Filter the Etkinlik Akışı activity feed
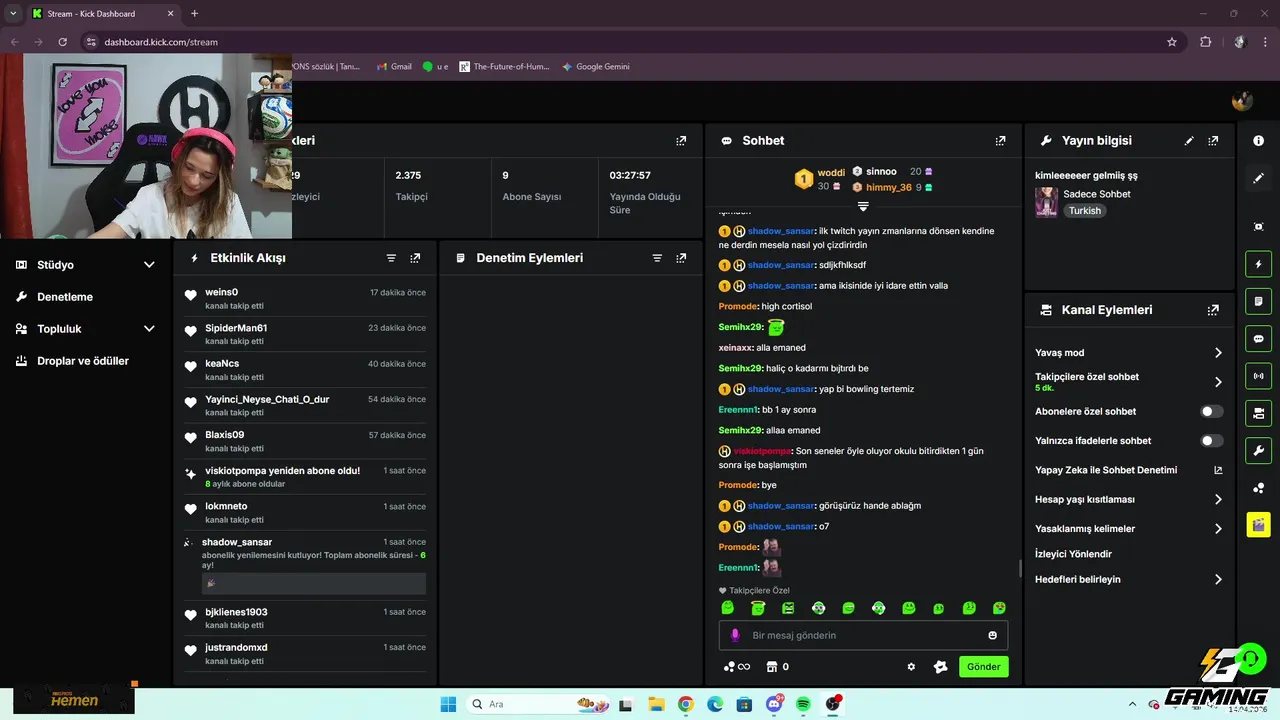The image size is (1280, 720). pos(391,258)
